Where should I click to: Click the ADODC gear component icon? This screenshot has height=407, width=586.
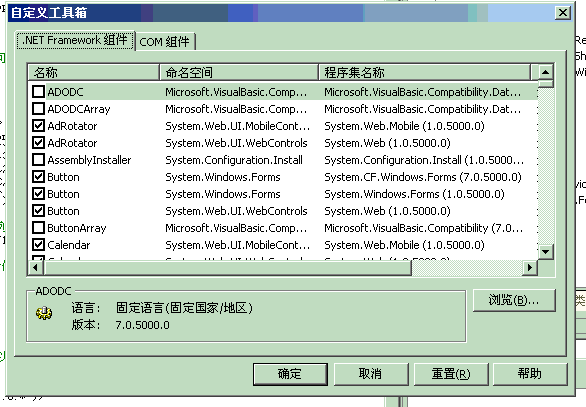[x=44, y=313]
